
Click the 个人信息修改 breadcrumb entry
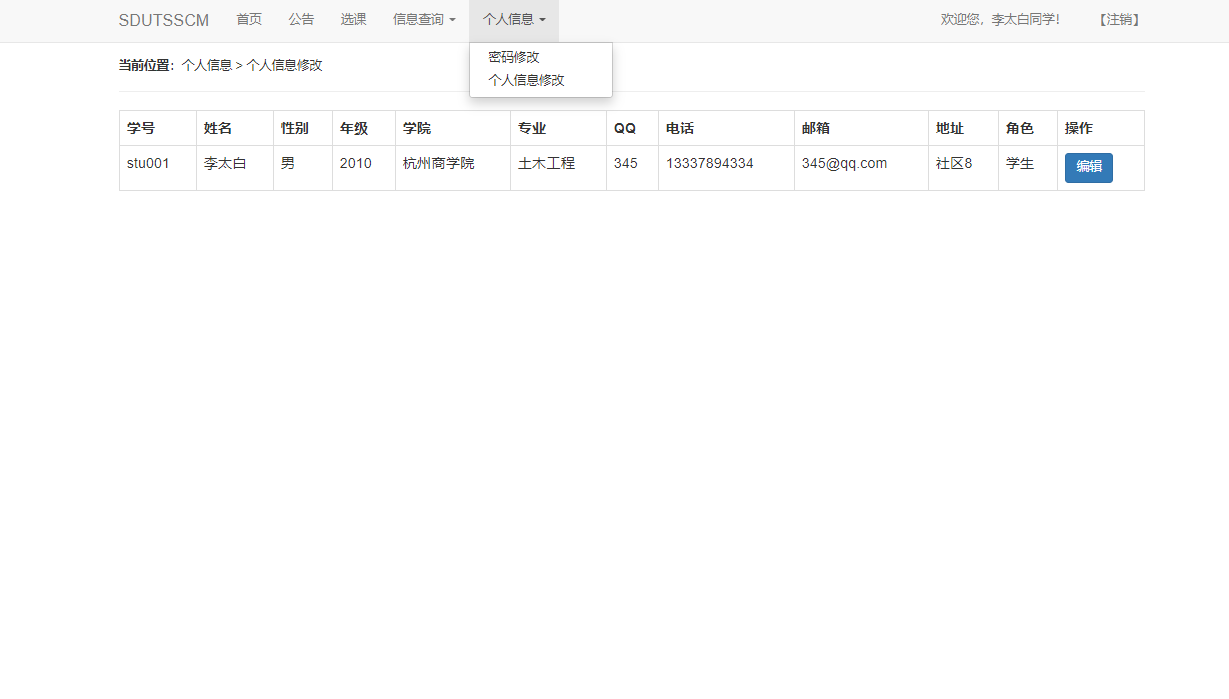point(284,65)
